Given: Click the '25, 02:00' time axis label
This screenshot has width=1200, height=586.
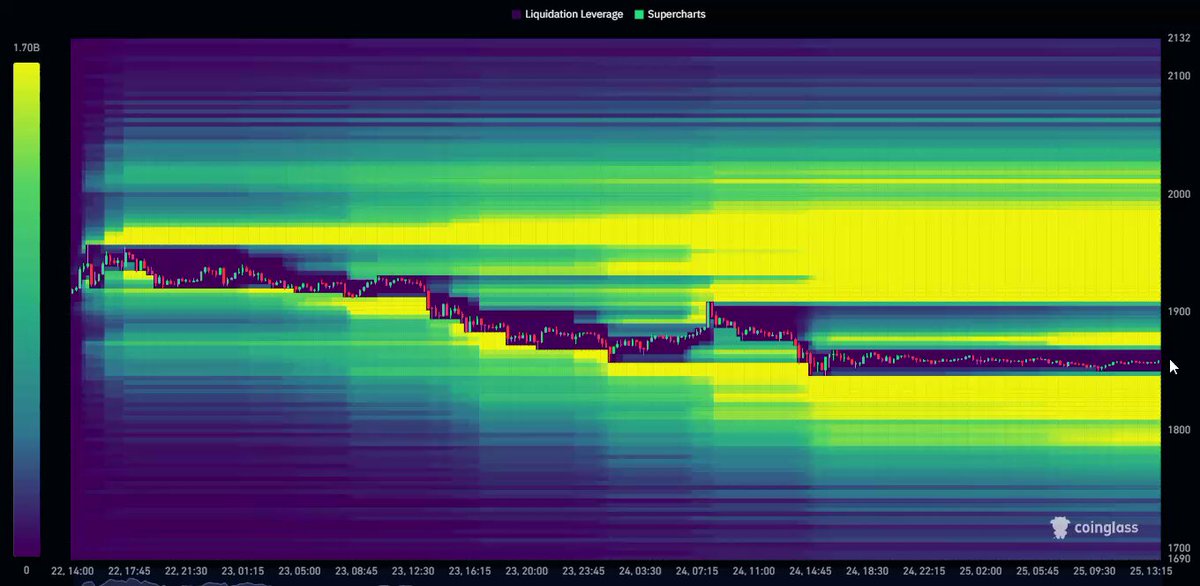Looking at the screenshot, I should [983, 571].
